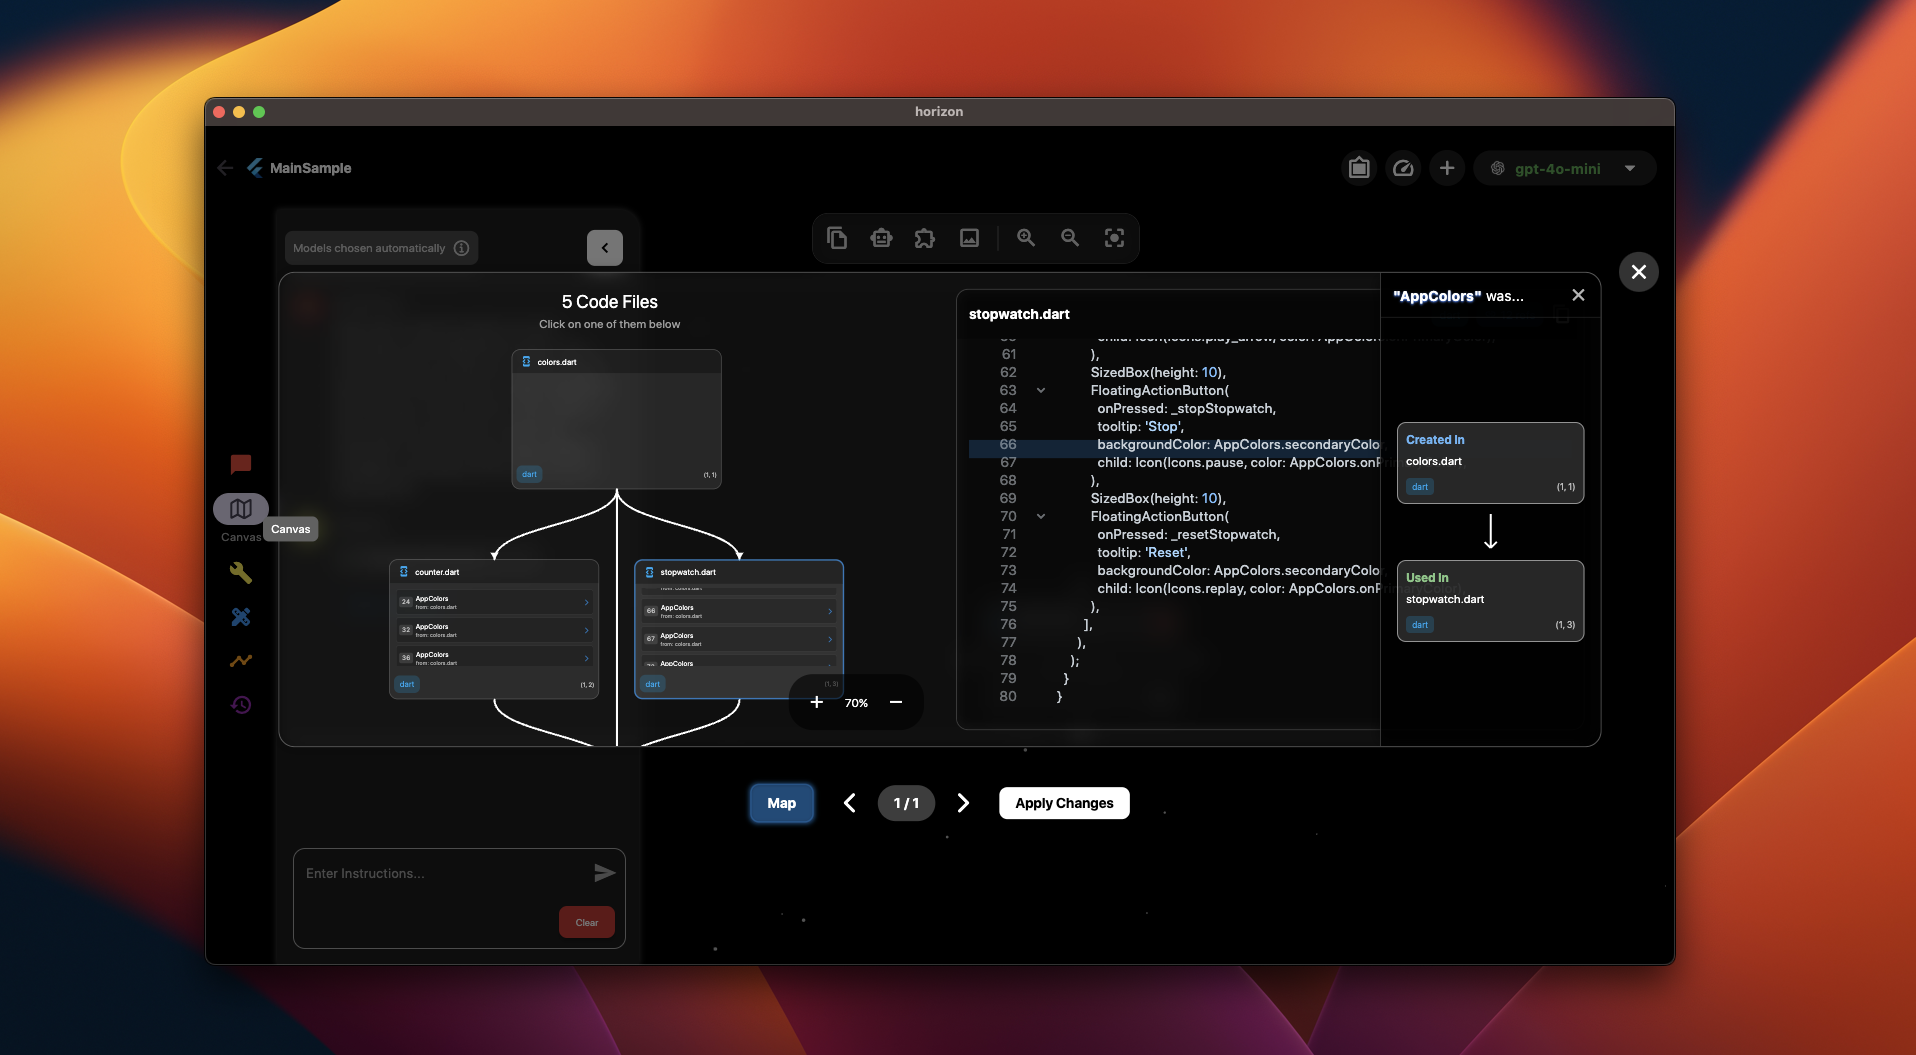This screenshot has width=1916, height=1055.
Task: Click the image icon in the toolbar
Action: tap(969, 238)
